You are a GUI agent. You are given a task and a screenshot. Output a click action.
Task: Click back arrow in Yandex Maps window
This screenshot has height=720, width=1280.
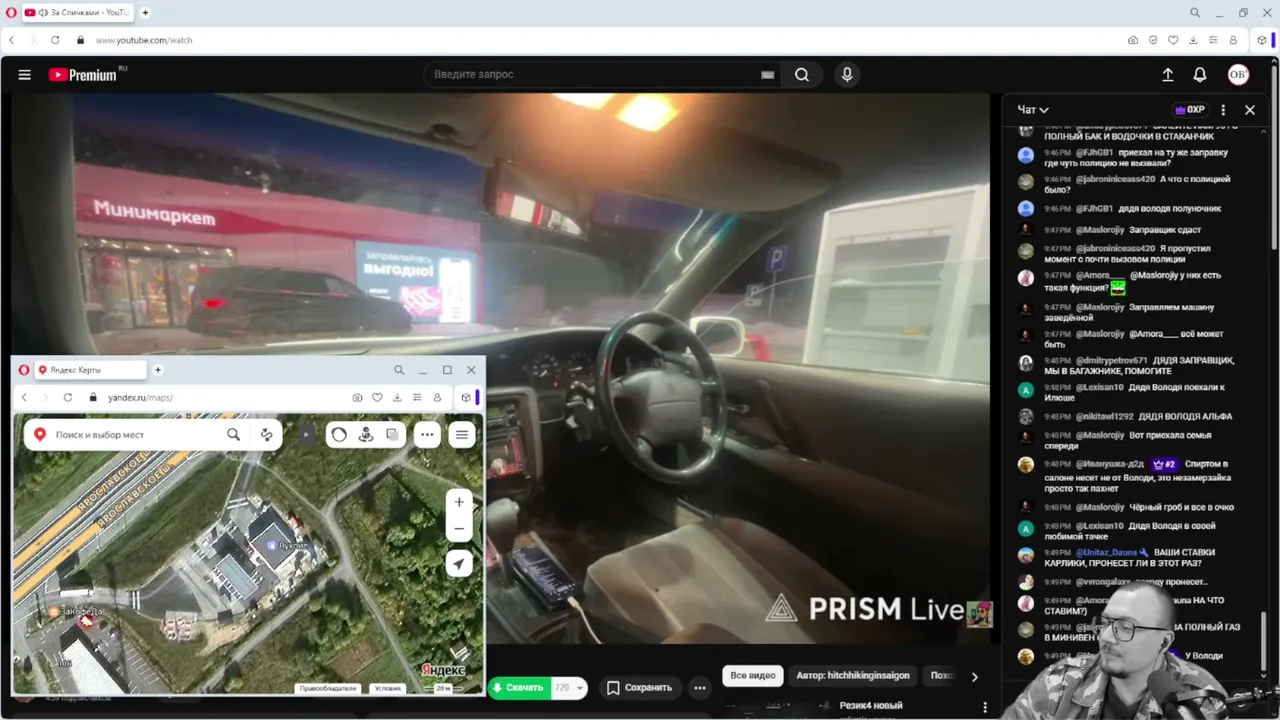pyautogui.click(x=24, y=397)
